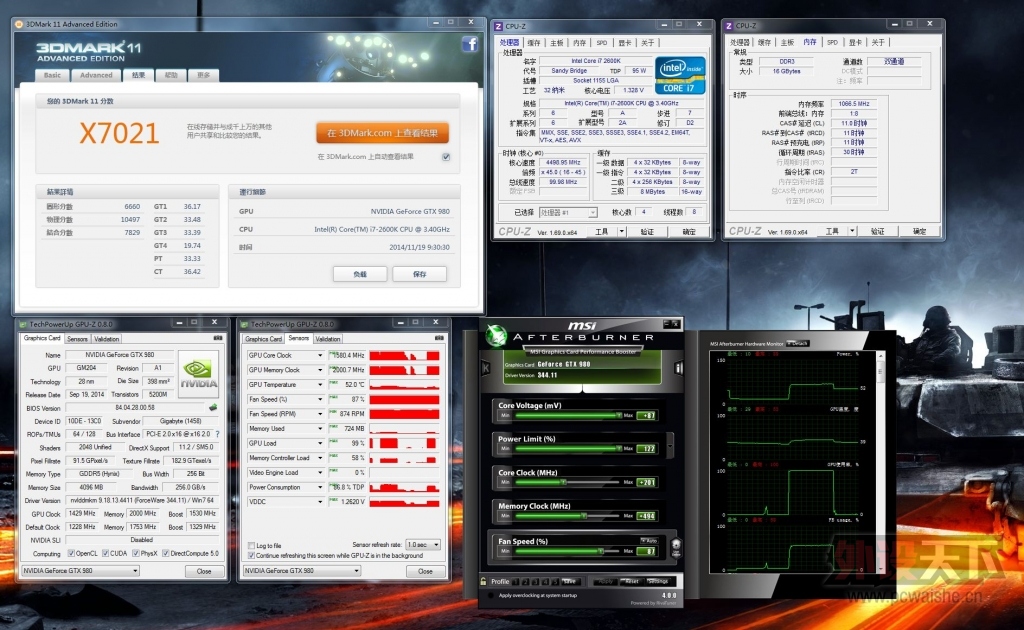
Task: Click the 3DMark 11 title bar icon
Action: (x=19, y=24)
